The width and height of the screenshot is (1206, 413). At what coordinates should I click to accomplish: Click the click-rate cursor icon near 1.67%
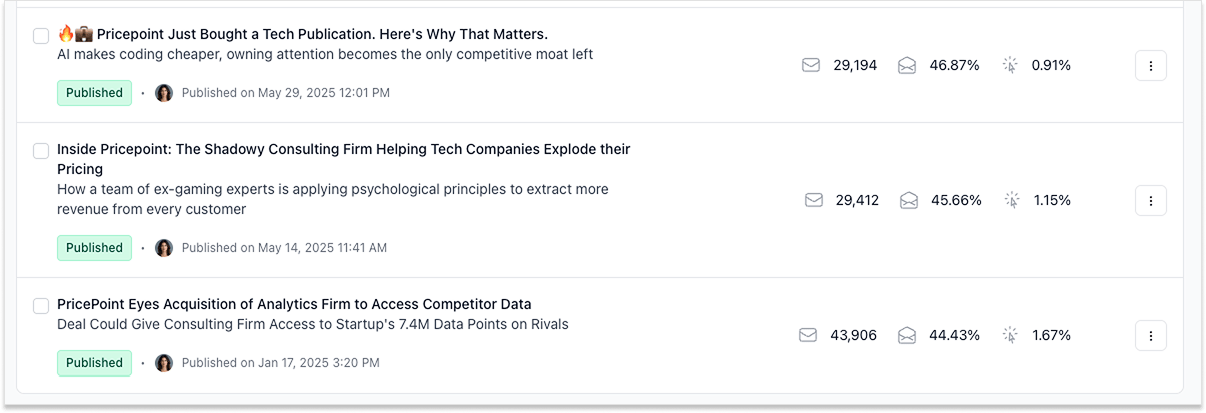[x=1012, y=335]
